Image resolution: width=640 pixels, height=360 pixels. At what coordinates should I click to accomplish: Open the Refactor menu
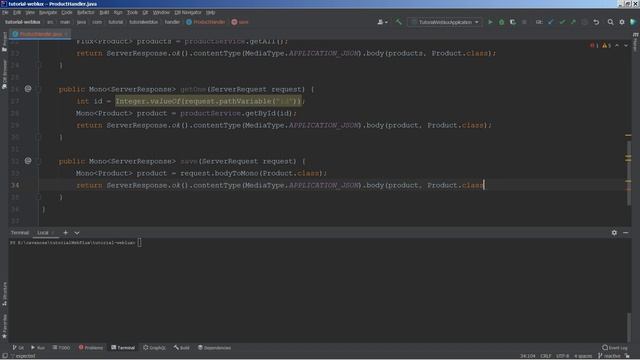point(85,13)
